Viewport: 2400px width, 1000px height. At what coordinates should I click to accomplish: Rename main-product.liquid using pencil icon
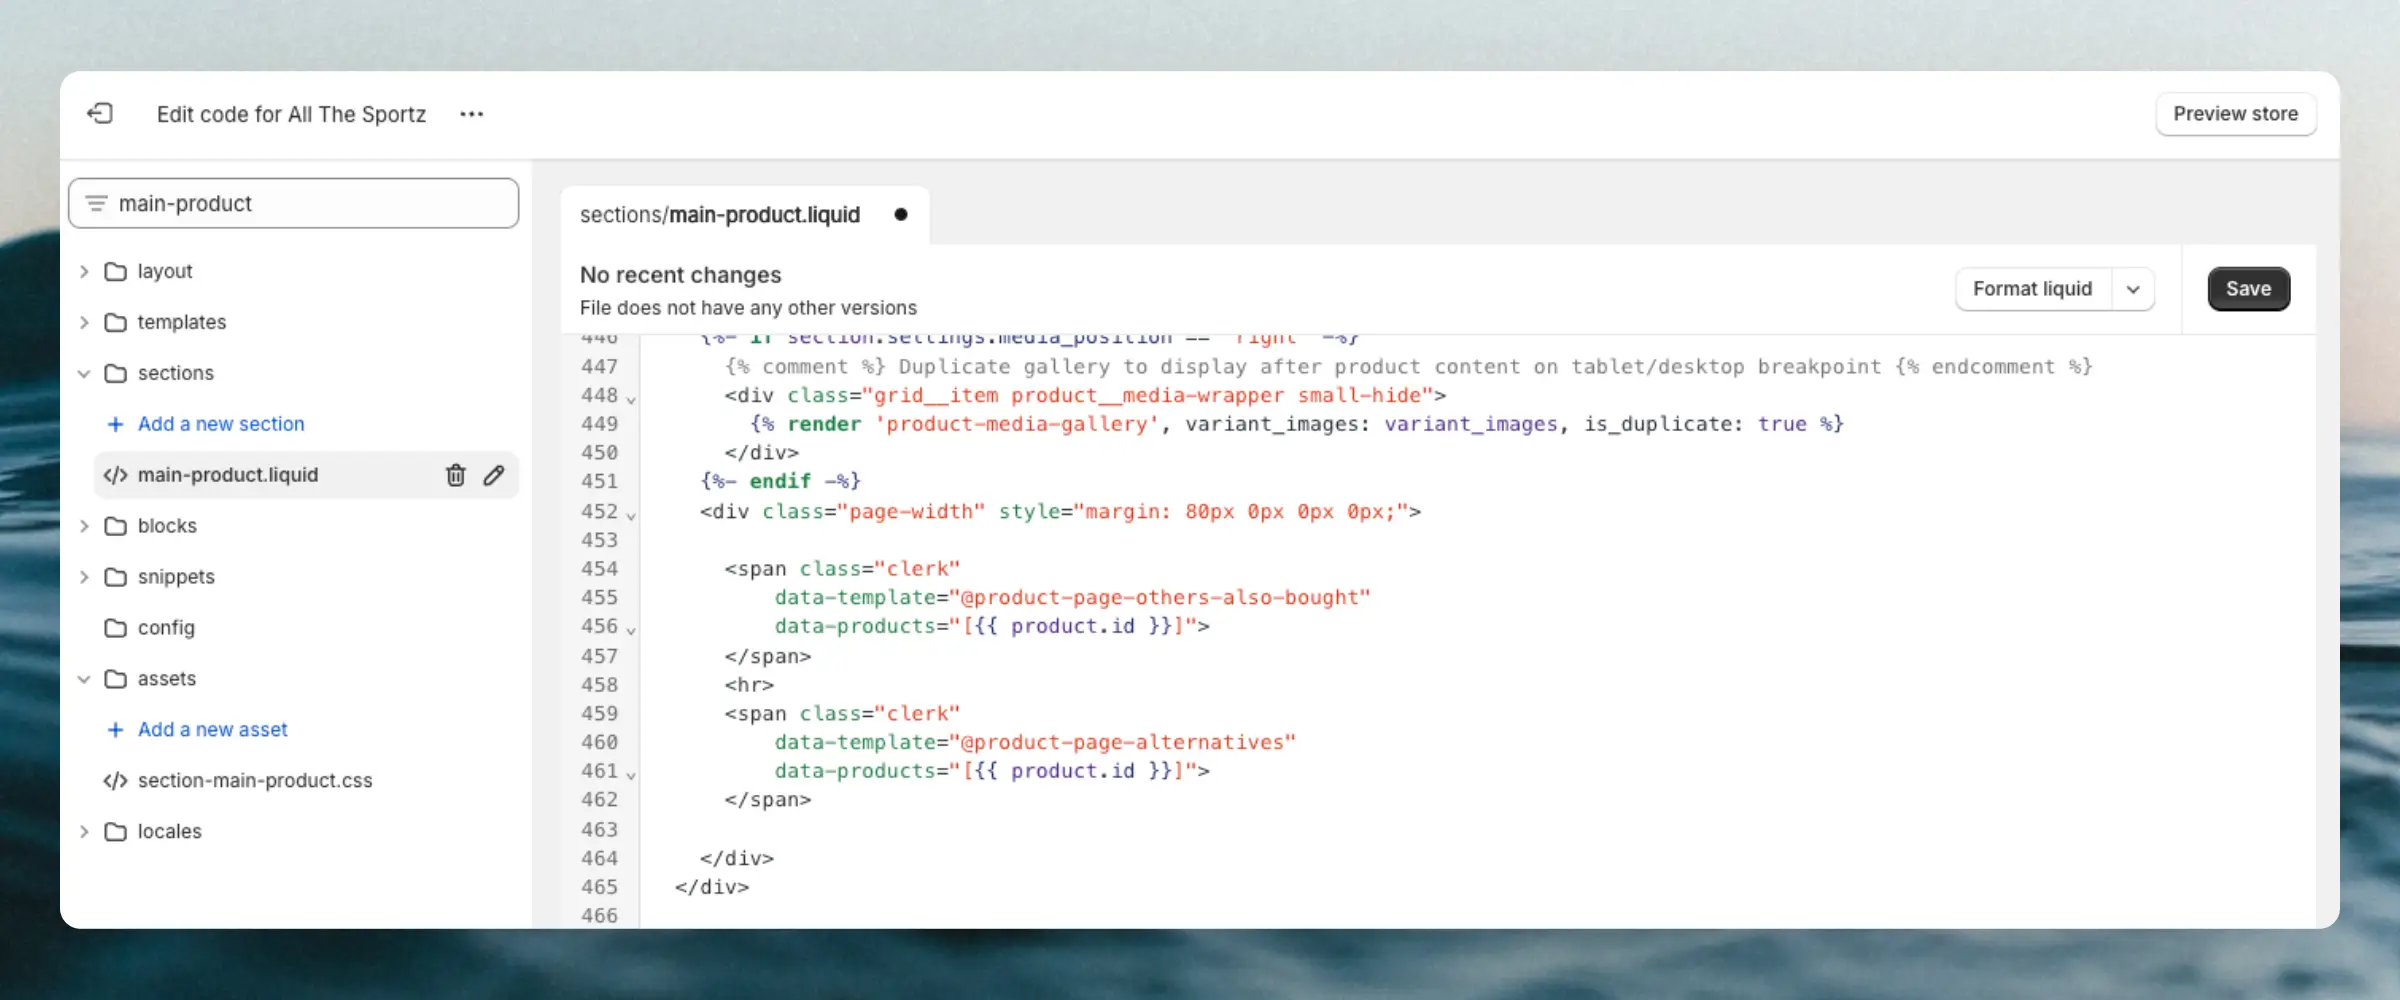(494, 475)
